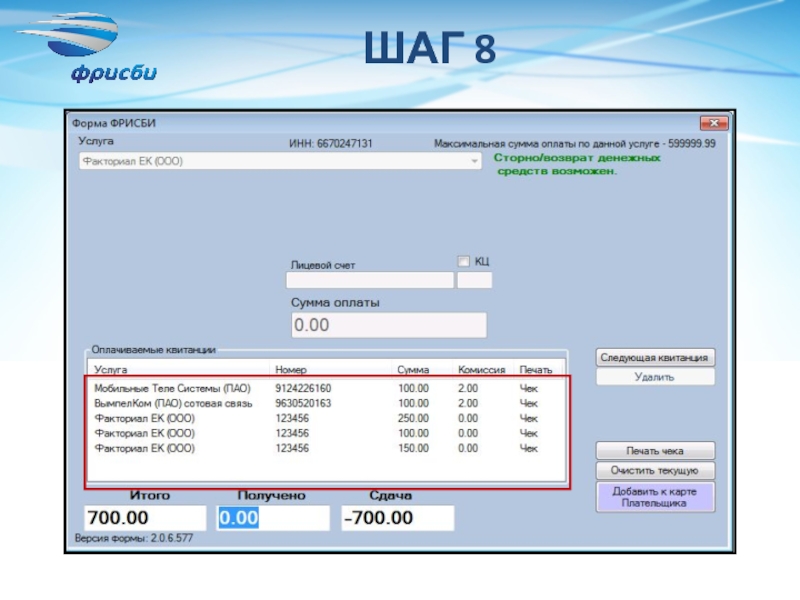Click the Очистить текущую button
This screenshot has width=800, height=600.
click(x=655, y=470)
